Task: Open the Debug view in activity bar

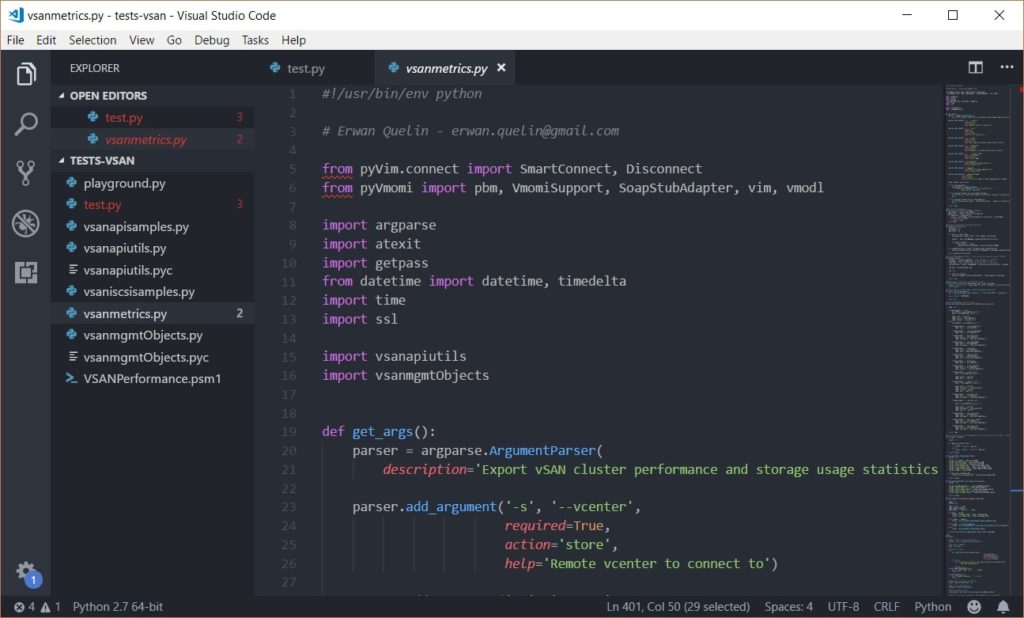Action: (25, 223)
